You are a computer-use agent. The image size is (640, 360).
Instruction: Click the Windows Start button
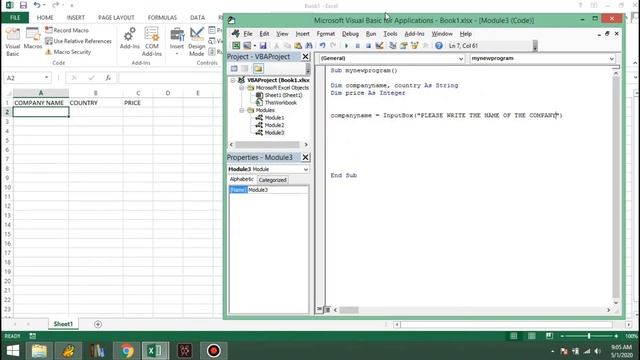pyautogui.click(x=13, y=351)
